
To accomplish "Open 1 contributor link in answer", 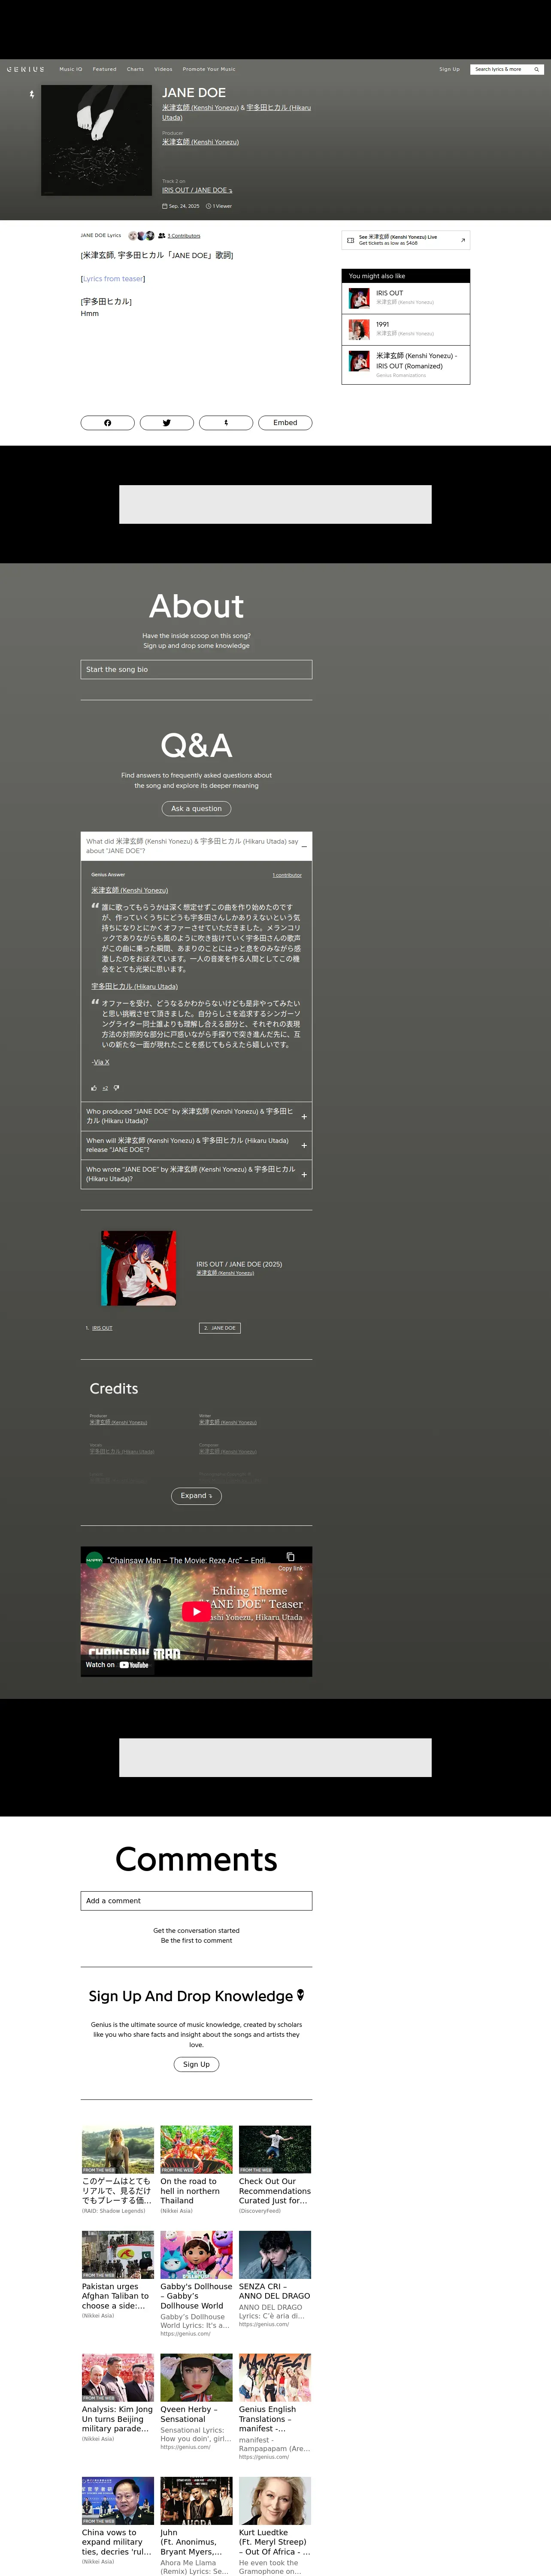I will coord(287,875).
